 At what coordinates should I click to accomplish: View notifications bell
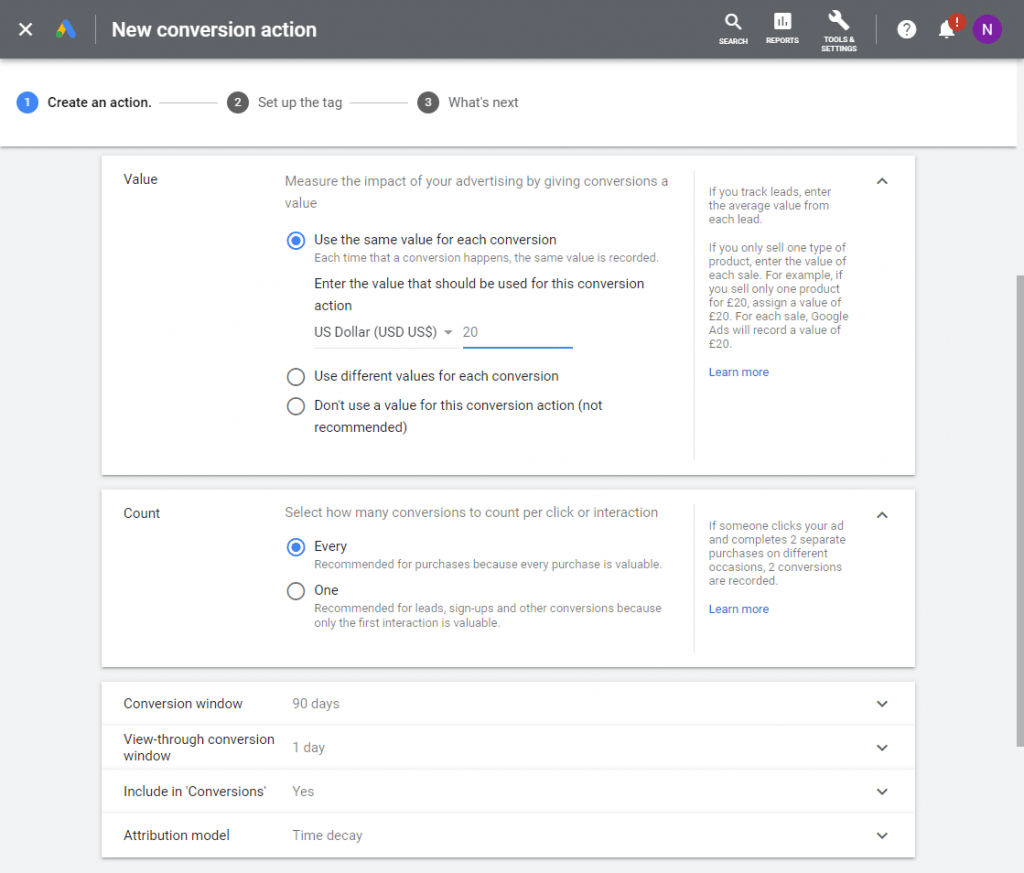(946, 29)
